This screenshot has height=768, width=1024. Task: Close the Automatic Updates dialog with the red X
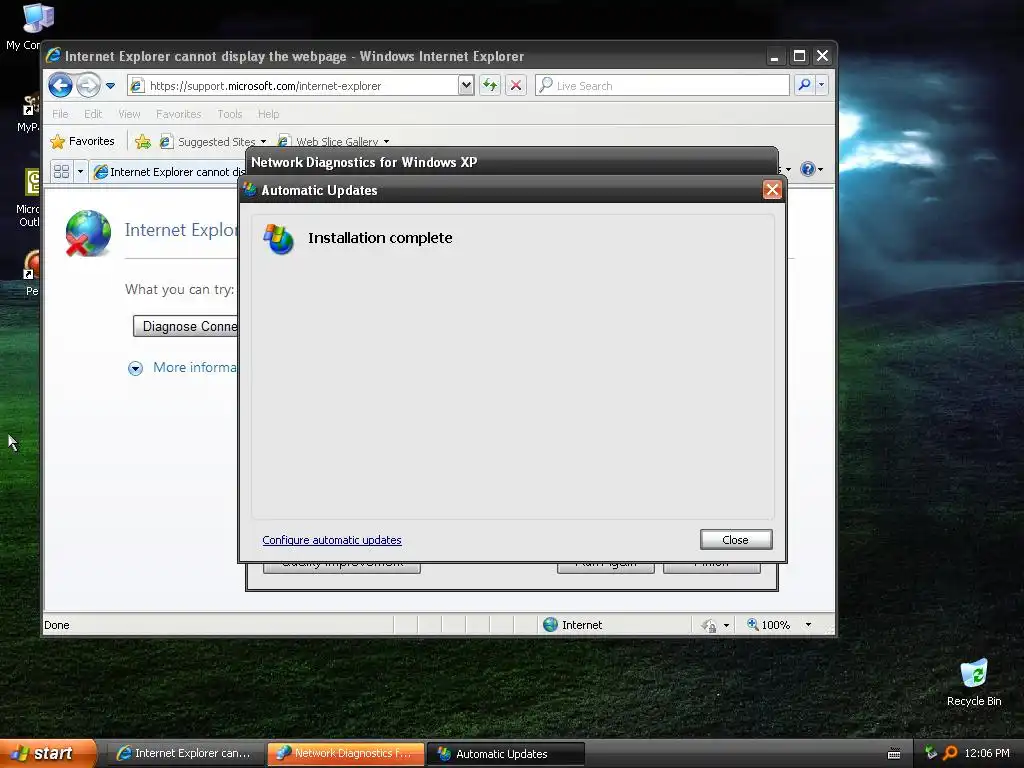click(772, 189)
